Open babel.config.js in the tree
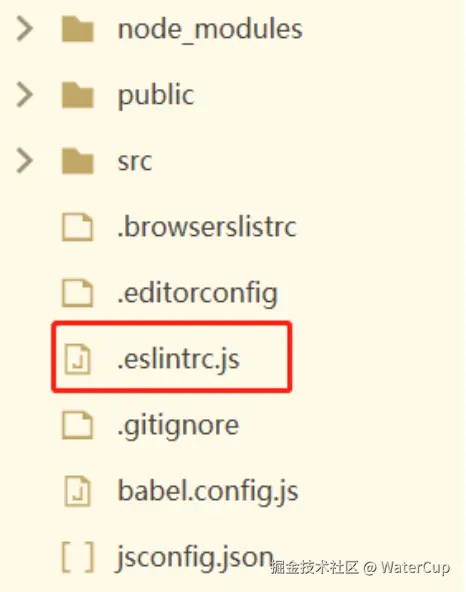 pos(208,492)
